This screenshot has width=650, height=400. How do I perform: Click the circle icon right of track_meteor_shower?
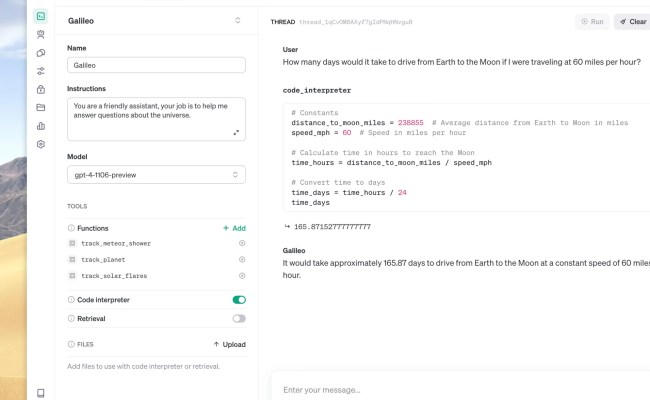(x=242, y=243)
